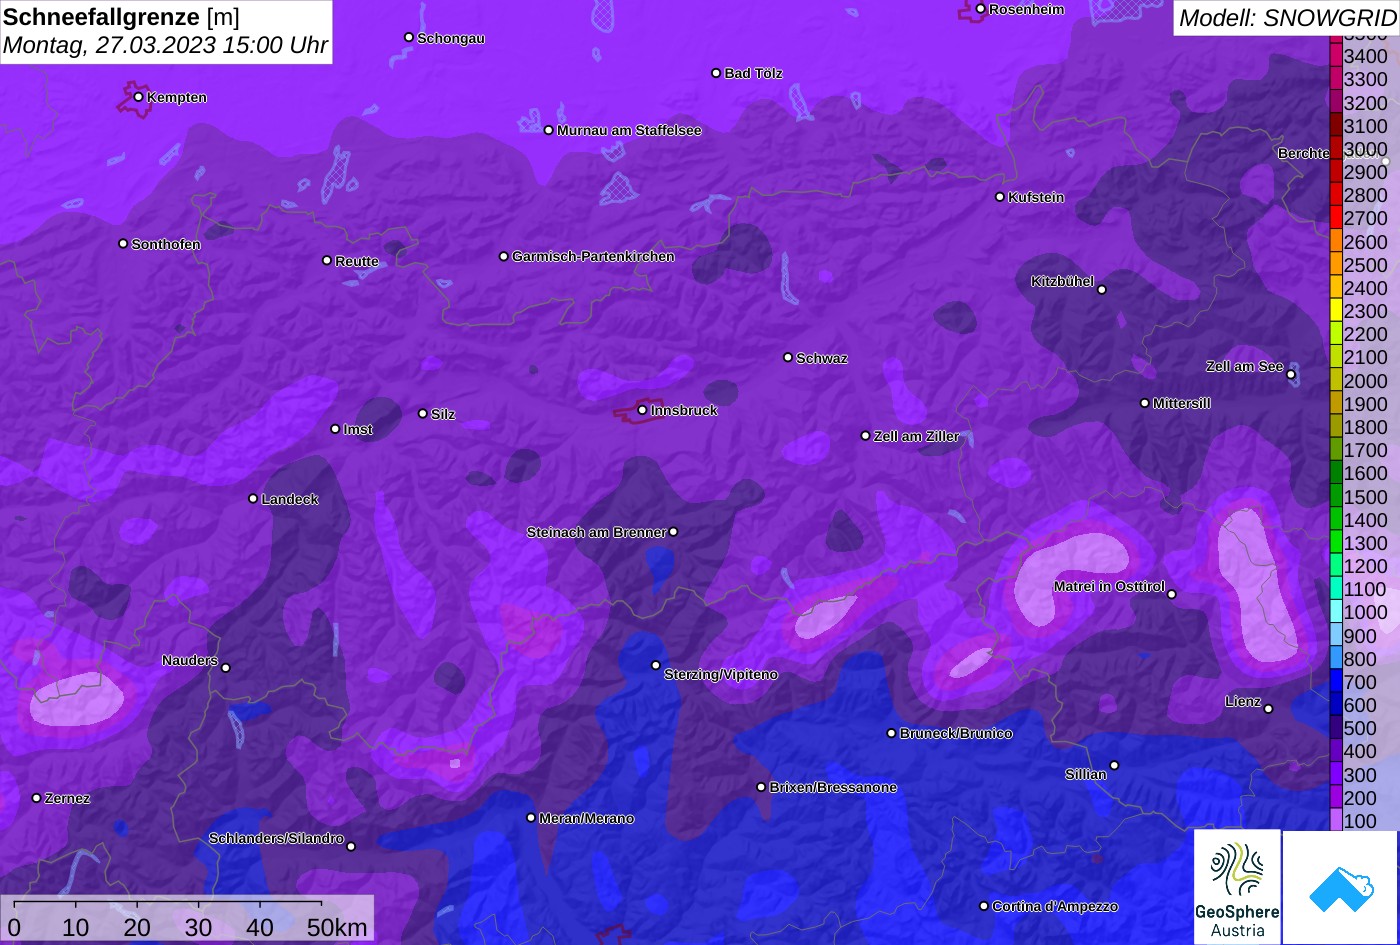The image size is (1400, 945).
Task: Click the Schwaz location dot
Action: (x=788, y=357)
